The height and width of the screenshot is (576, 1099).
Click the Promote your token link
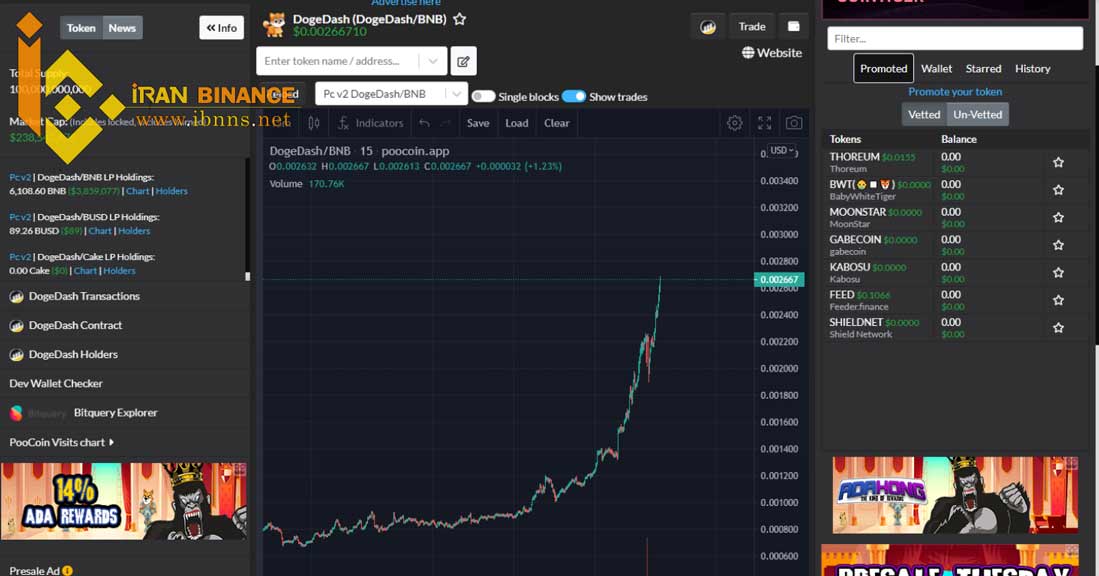tap(955, 92)
